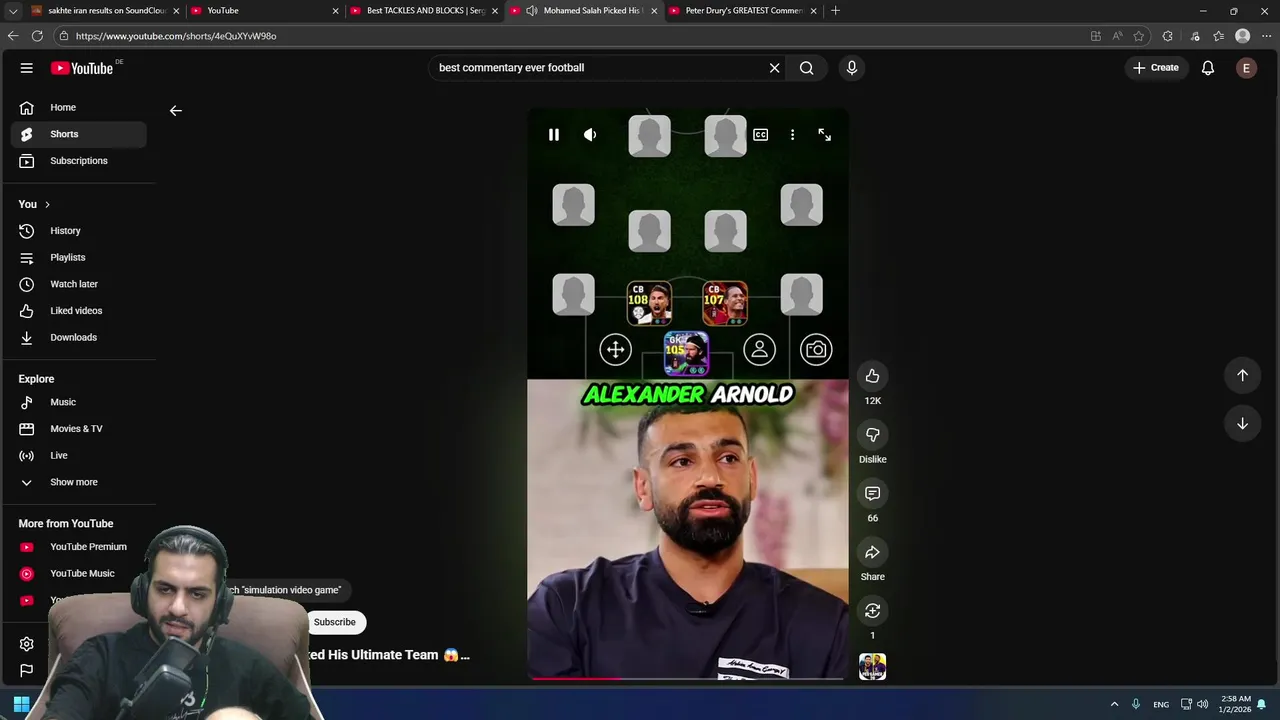Switch to the Best TACKLES AND BLOCKS tab

(424, 11)
